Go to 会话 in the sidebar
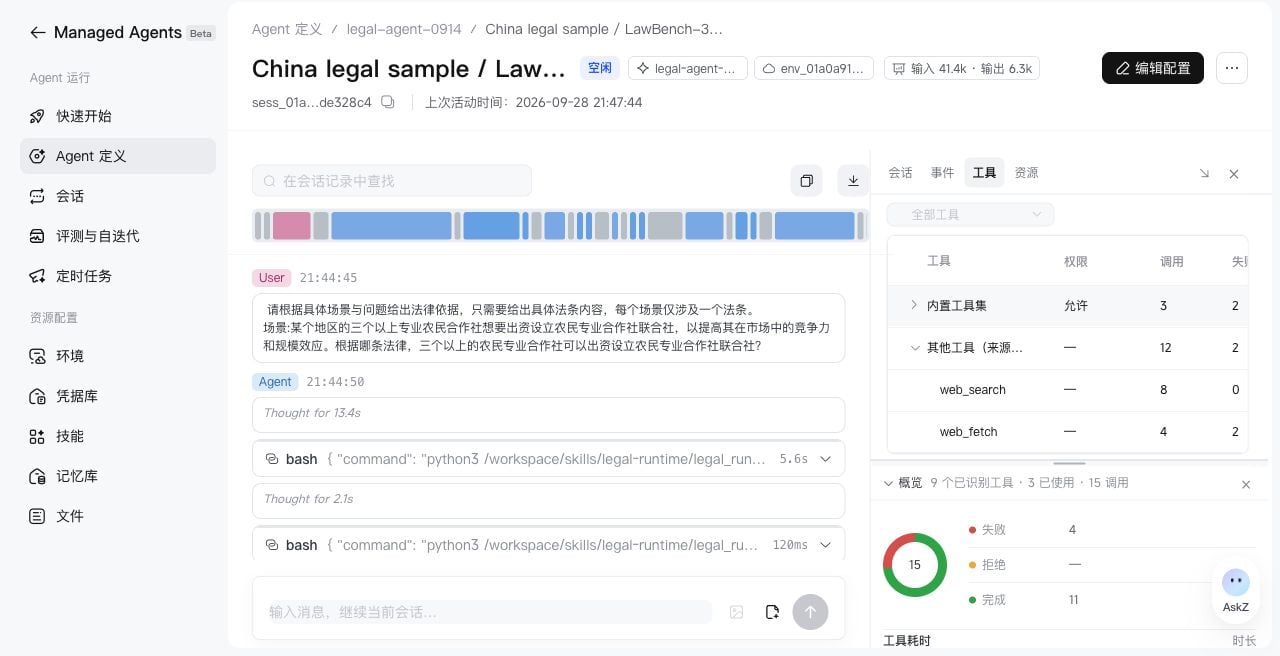The height and width of the screenshot is (656, 1280). pos(118,196)
